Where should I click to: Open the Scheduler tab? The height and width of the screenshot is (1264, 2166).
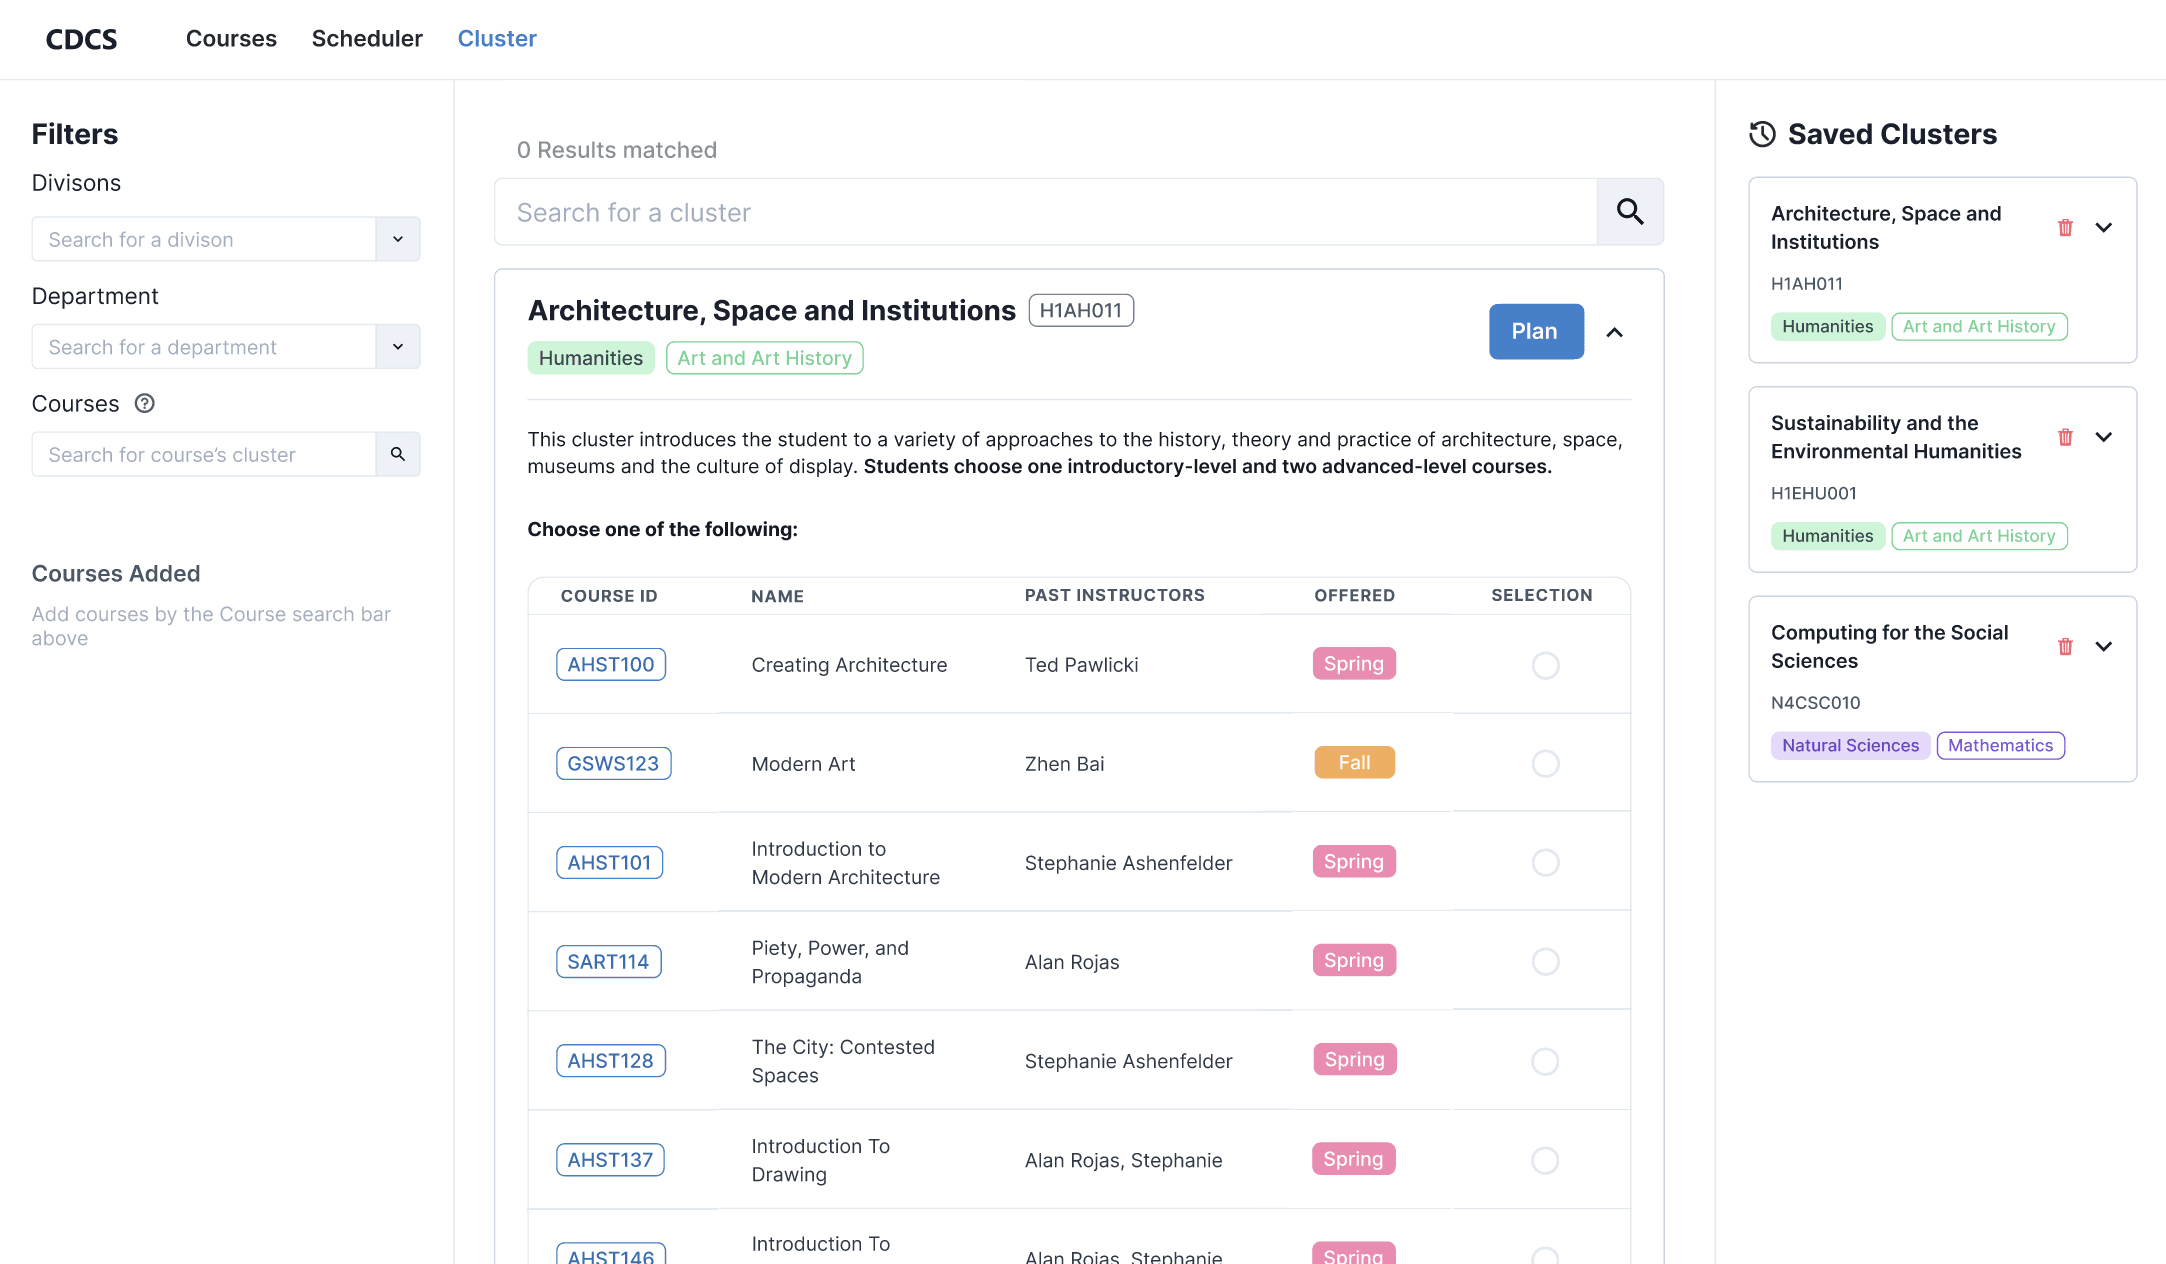point(367,39)
